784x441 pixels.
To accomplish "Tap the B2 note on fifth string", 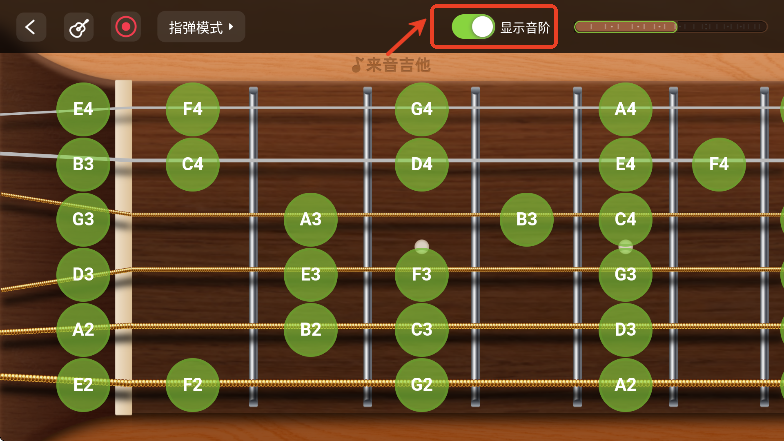I will click(310, 330).
